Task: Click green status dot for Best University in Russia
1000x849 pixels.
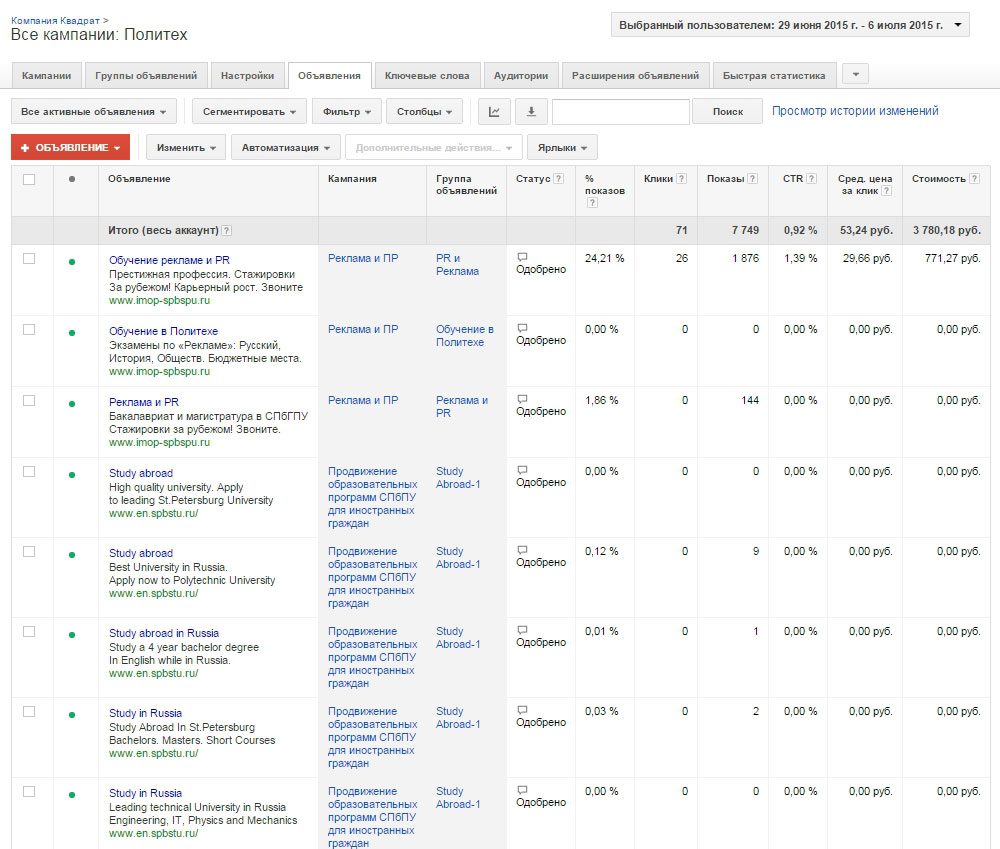Action: tap(72, 555)
